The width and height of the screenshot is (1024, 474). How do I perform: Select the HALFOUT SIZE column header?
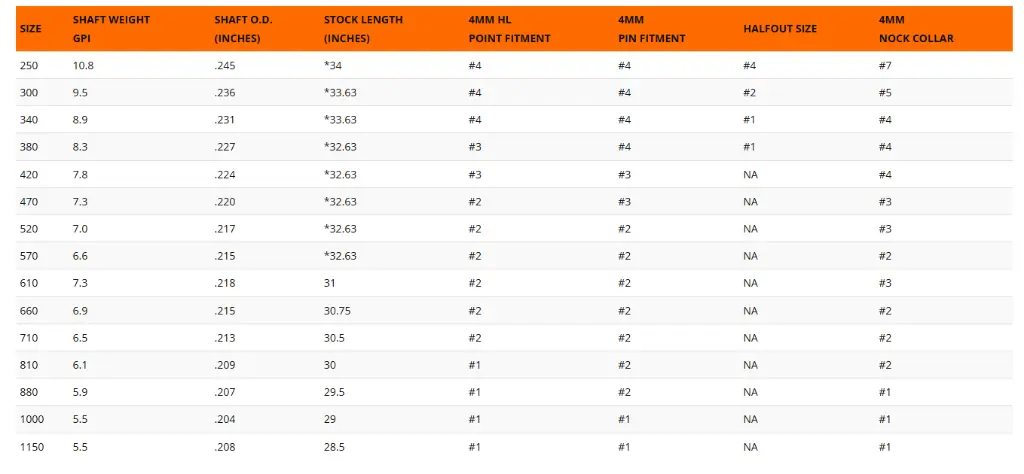tap(780, 29)
